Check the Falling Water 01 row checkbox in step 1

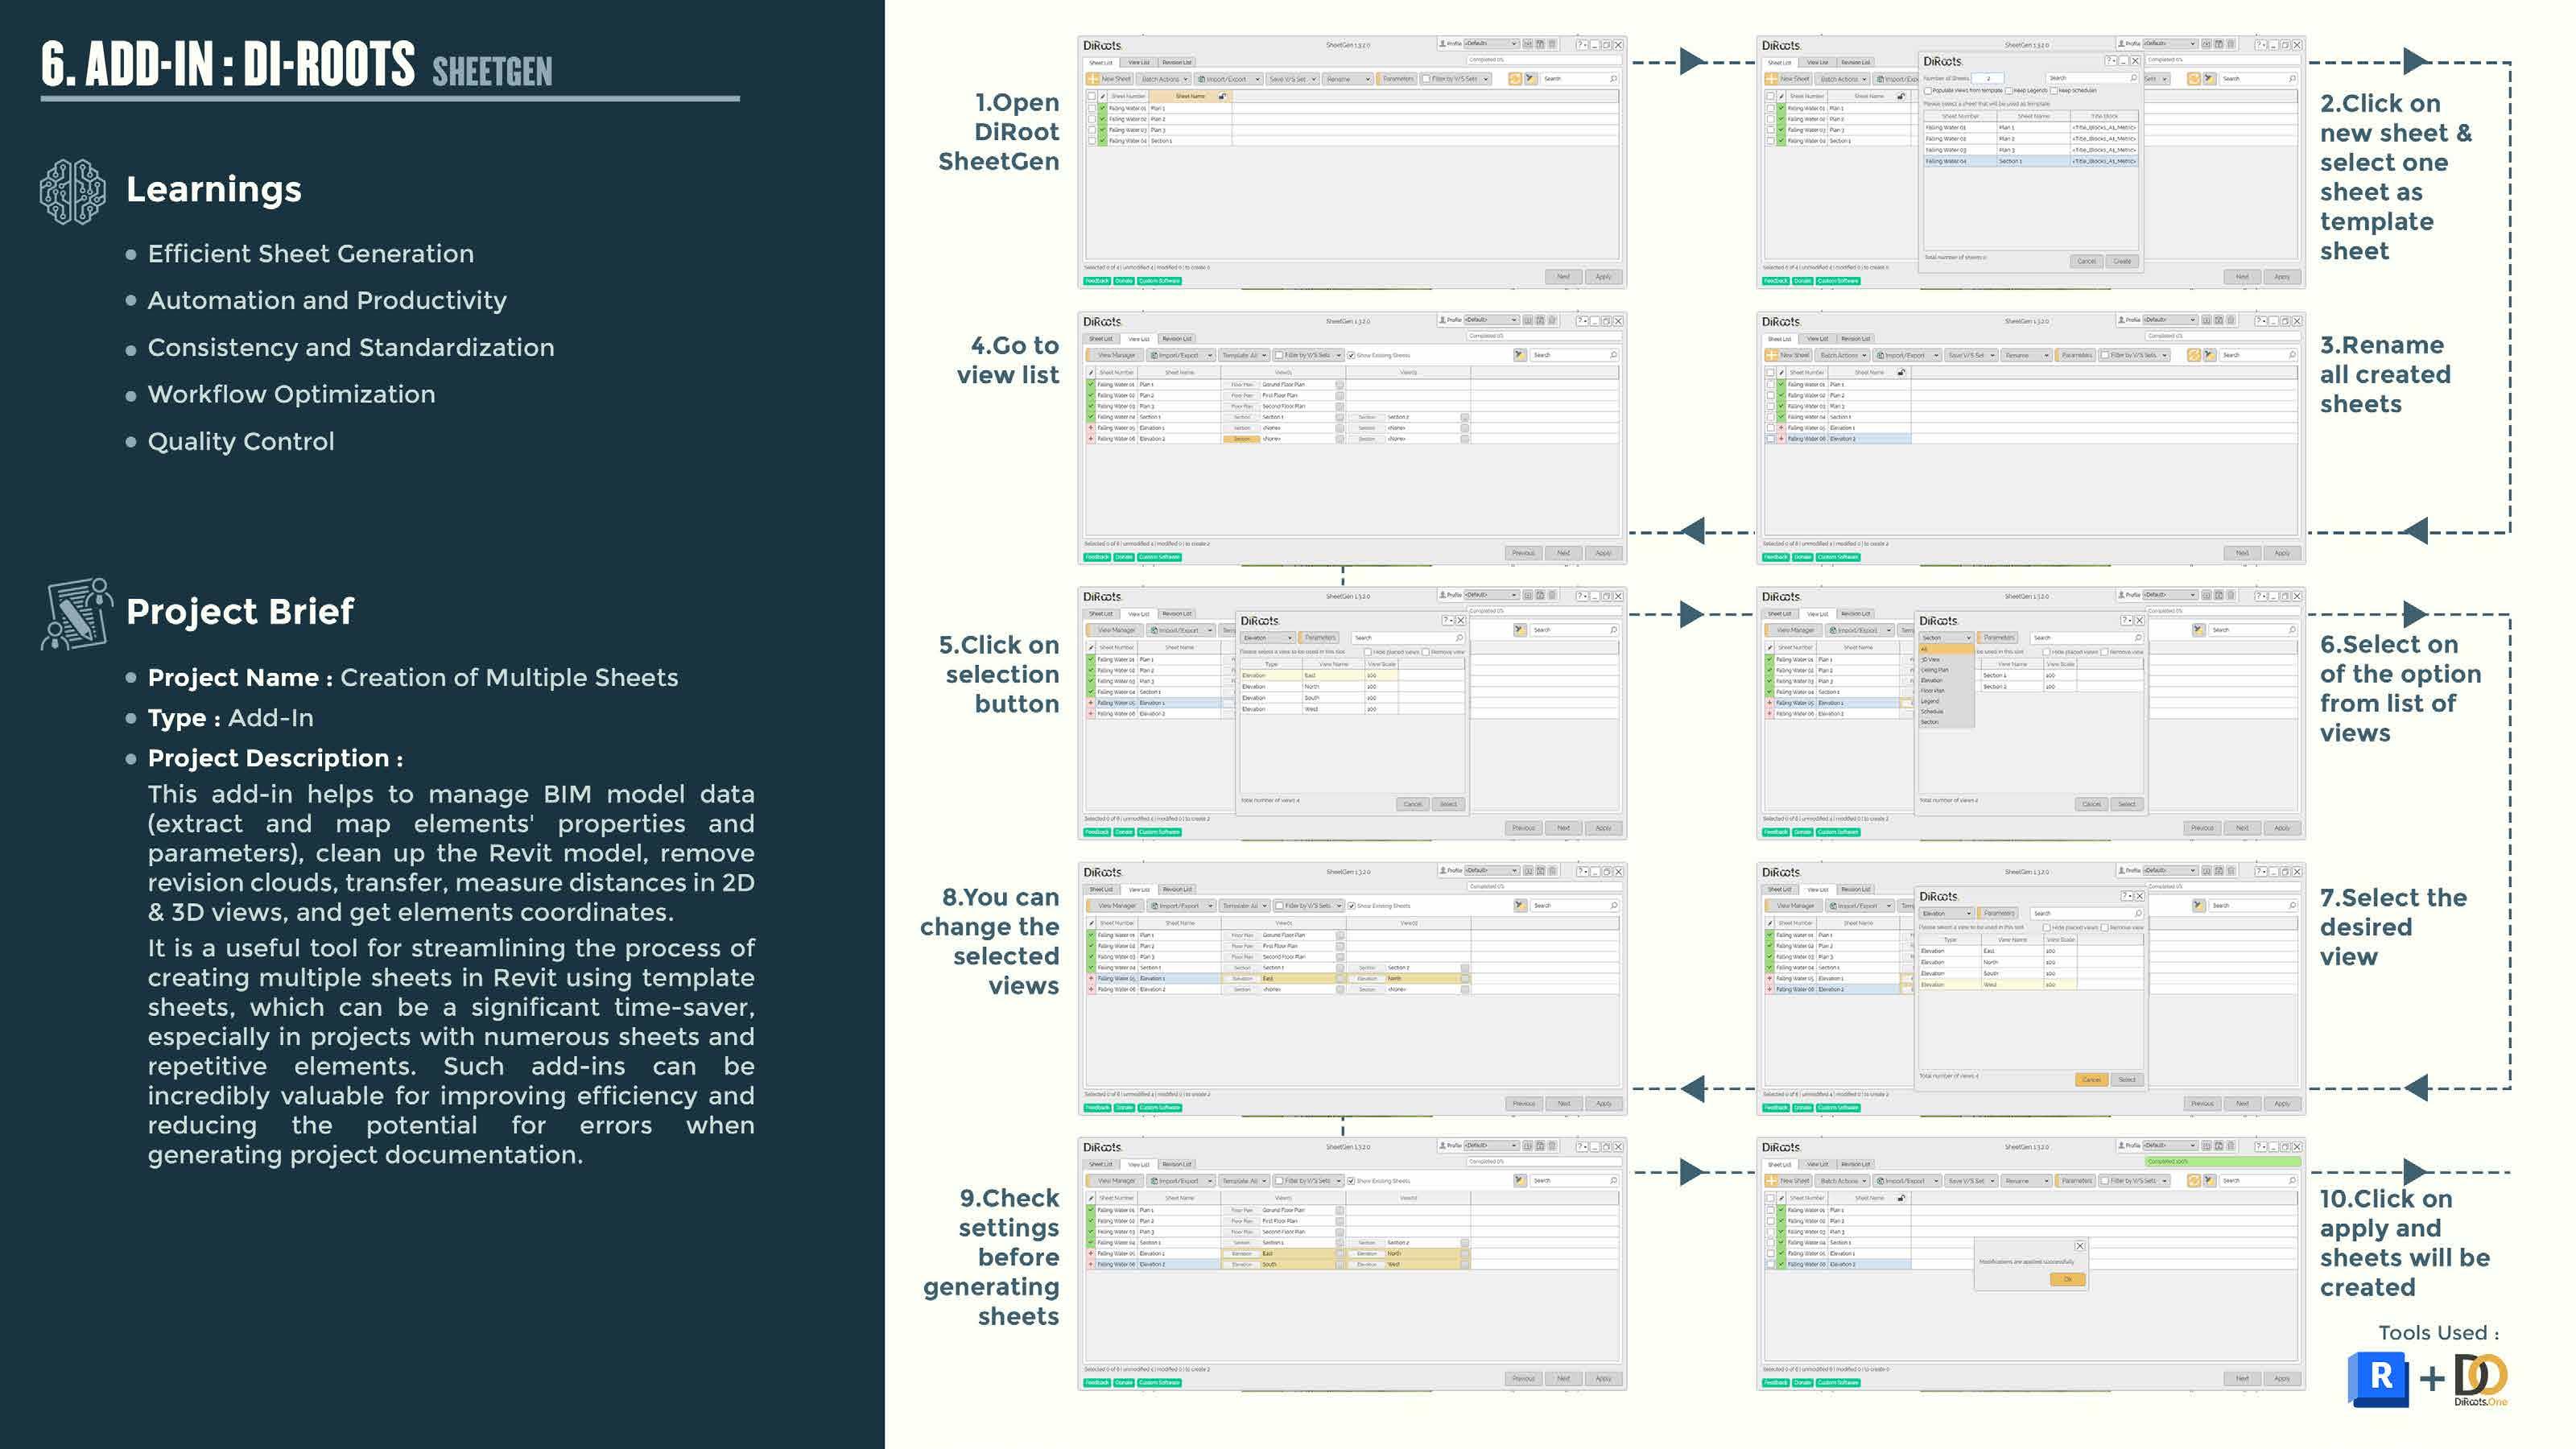[x=1092, y=108]
